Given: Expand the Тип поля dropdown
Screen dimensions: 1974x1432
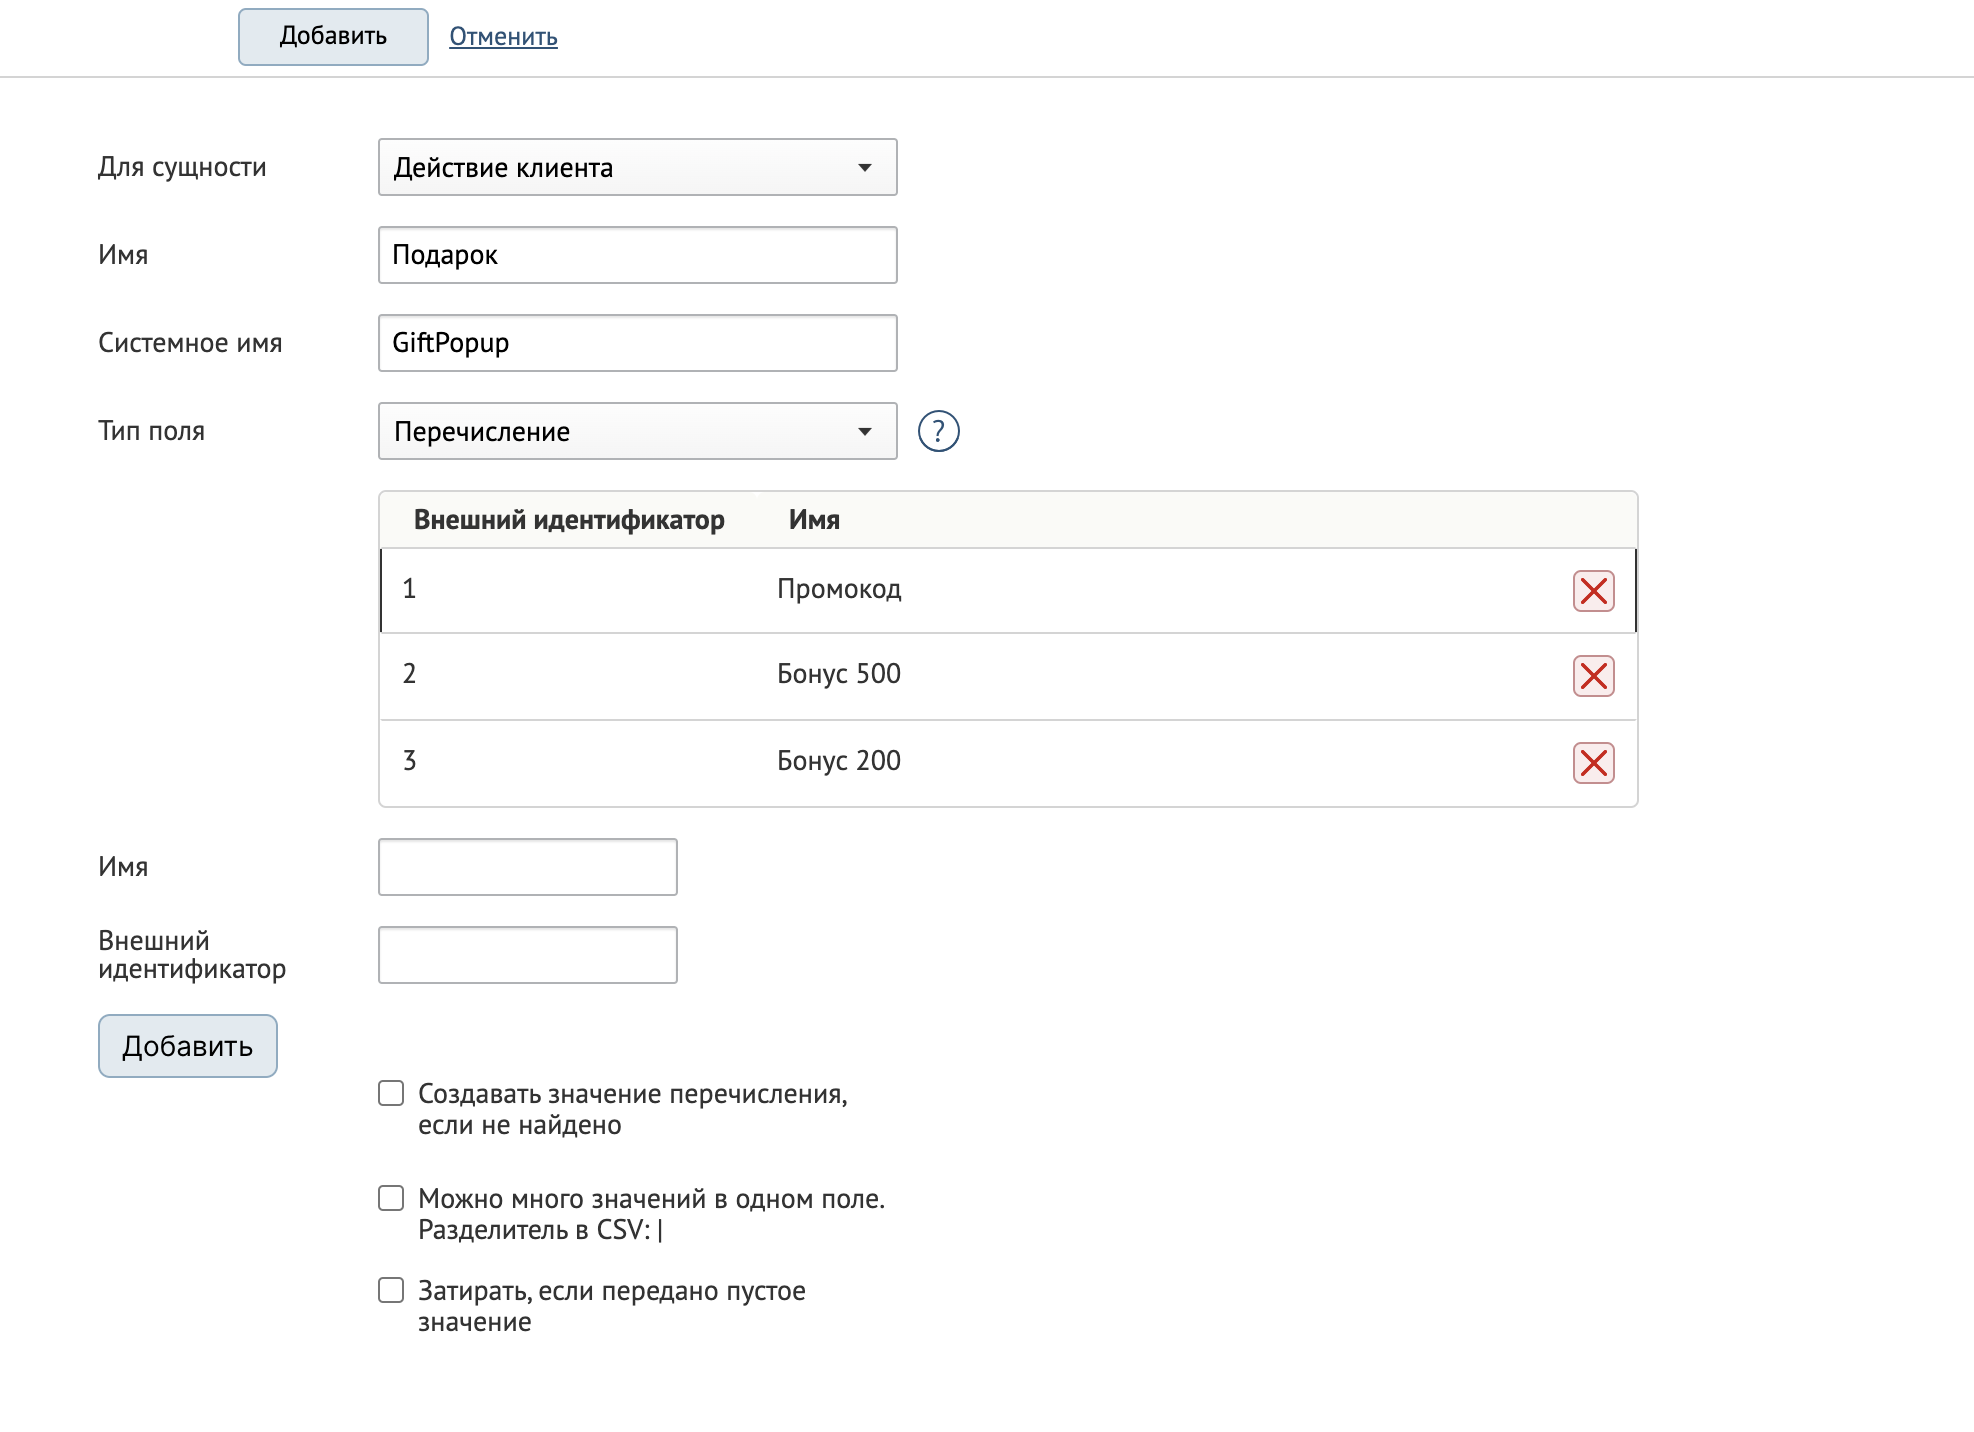Looking at the screenshot, I should [x=637, y=431].
